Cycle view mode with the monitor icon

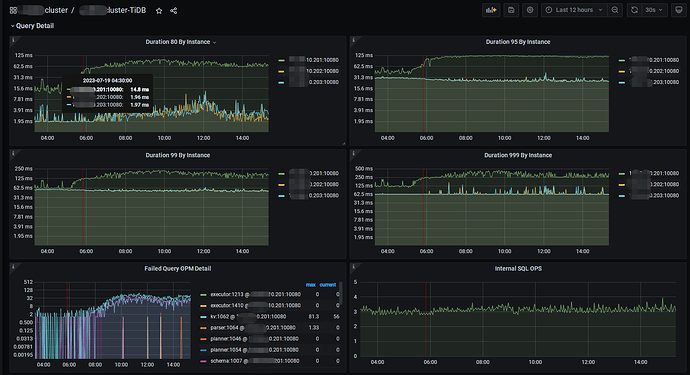[x=679, y=10]
